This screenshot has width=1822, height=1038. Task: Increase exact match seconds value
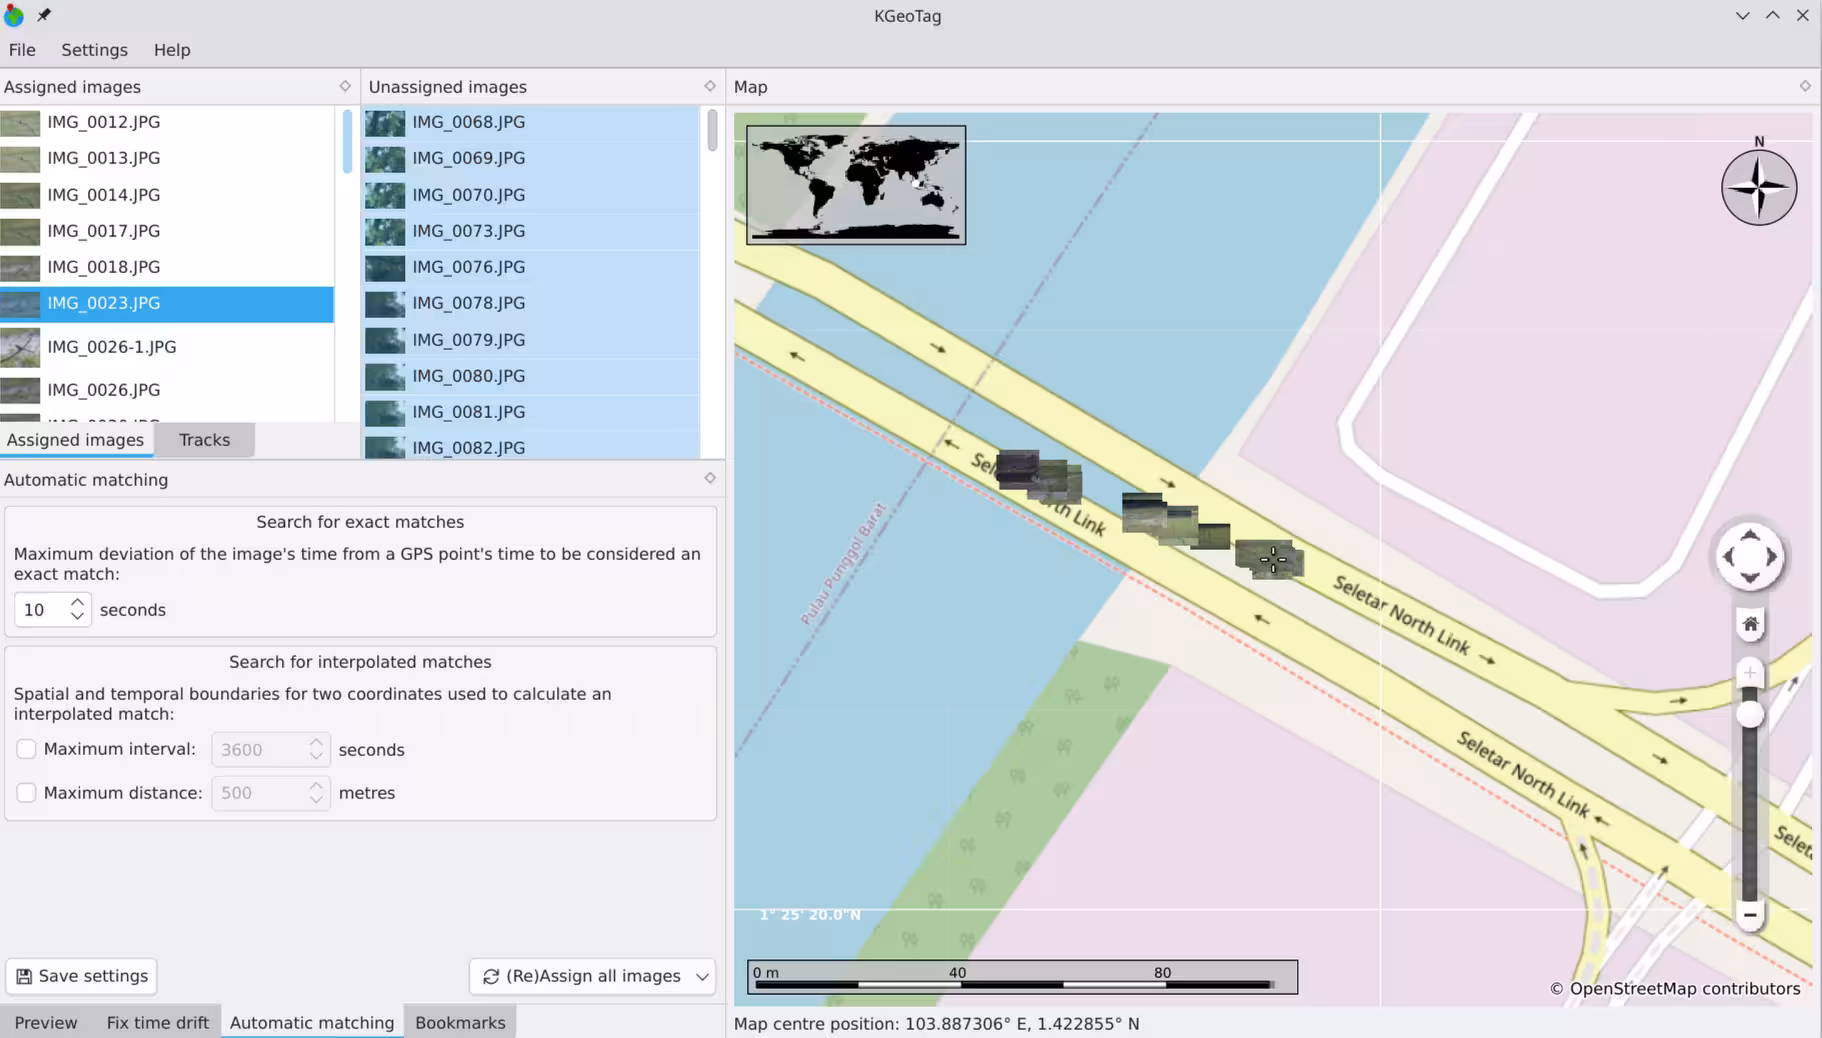[77, 603]
